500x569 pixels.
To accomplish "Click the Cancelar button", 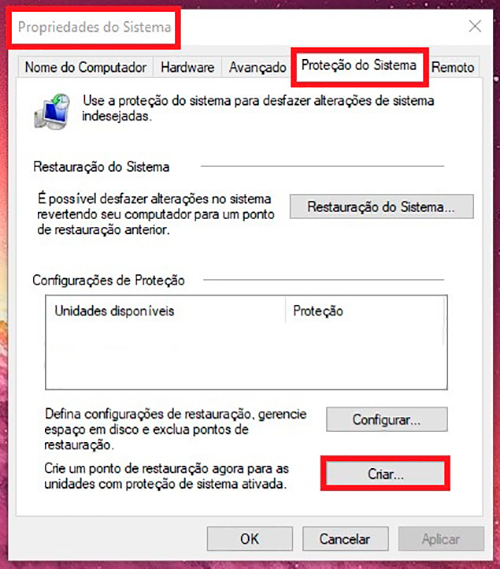I will click(x=345, y=539).
